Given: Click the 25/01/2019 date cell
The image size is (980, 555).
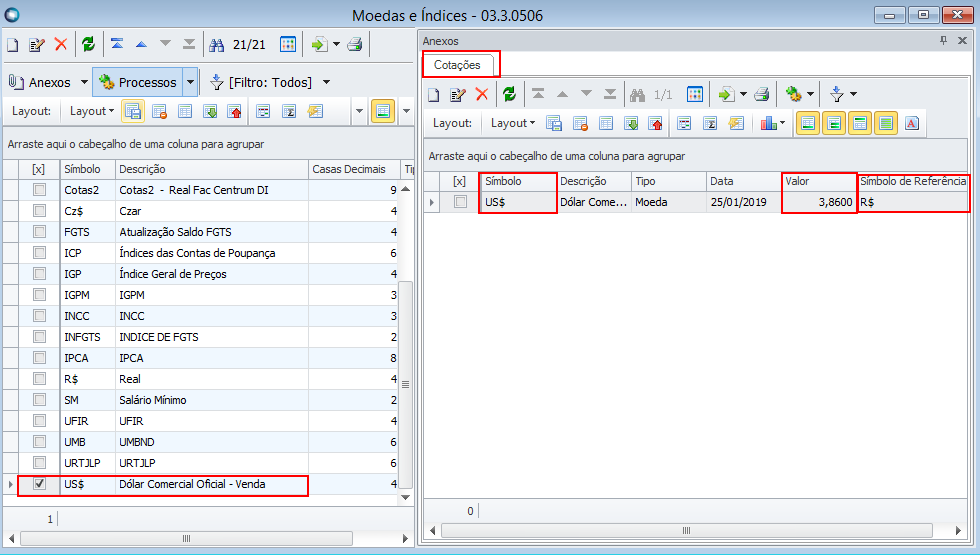Looking at the screenshot, I should click(744, 202).
